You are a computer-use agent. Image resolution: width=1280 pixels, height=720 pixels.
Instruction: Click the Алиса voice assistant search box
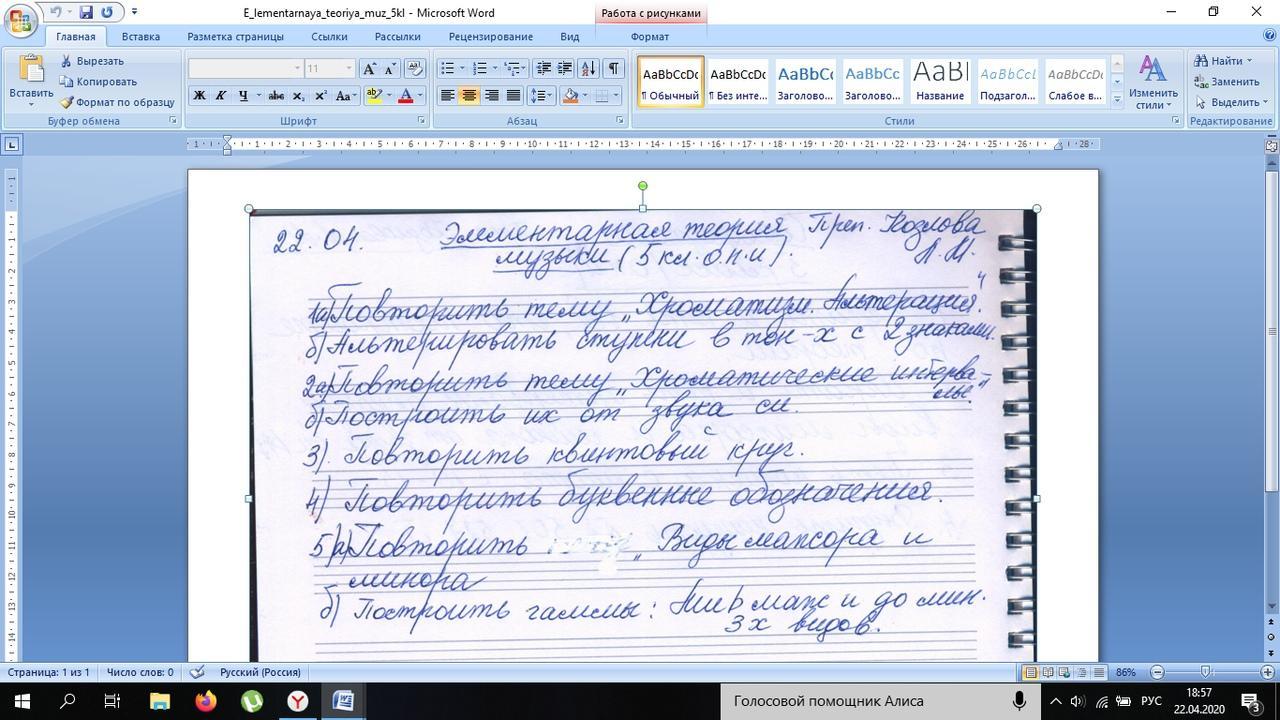click(x=880, y=701)
